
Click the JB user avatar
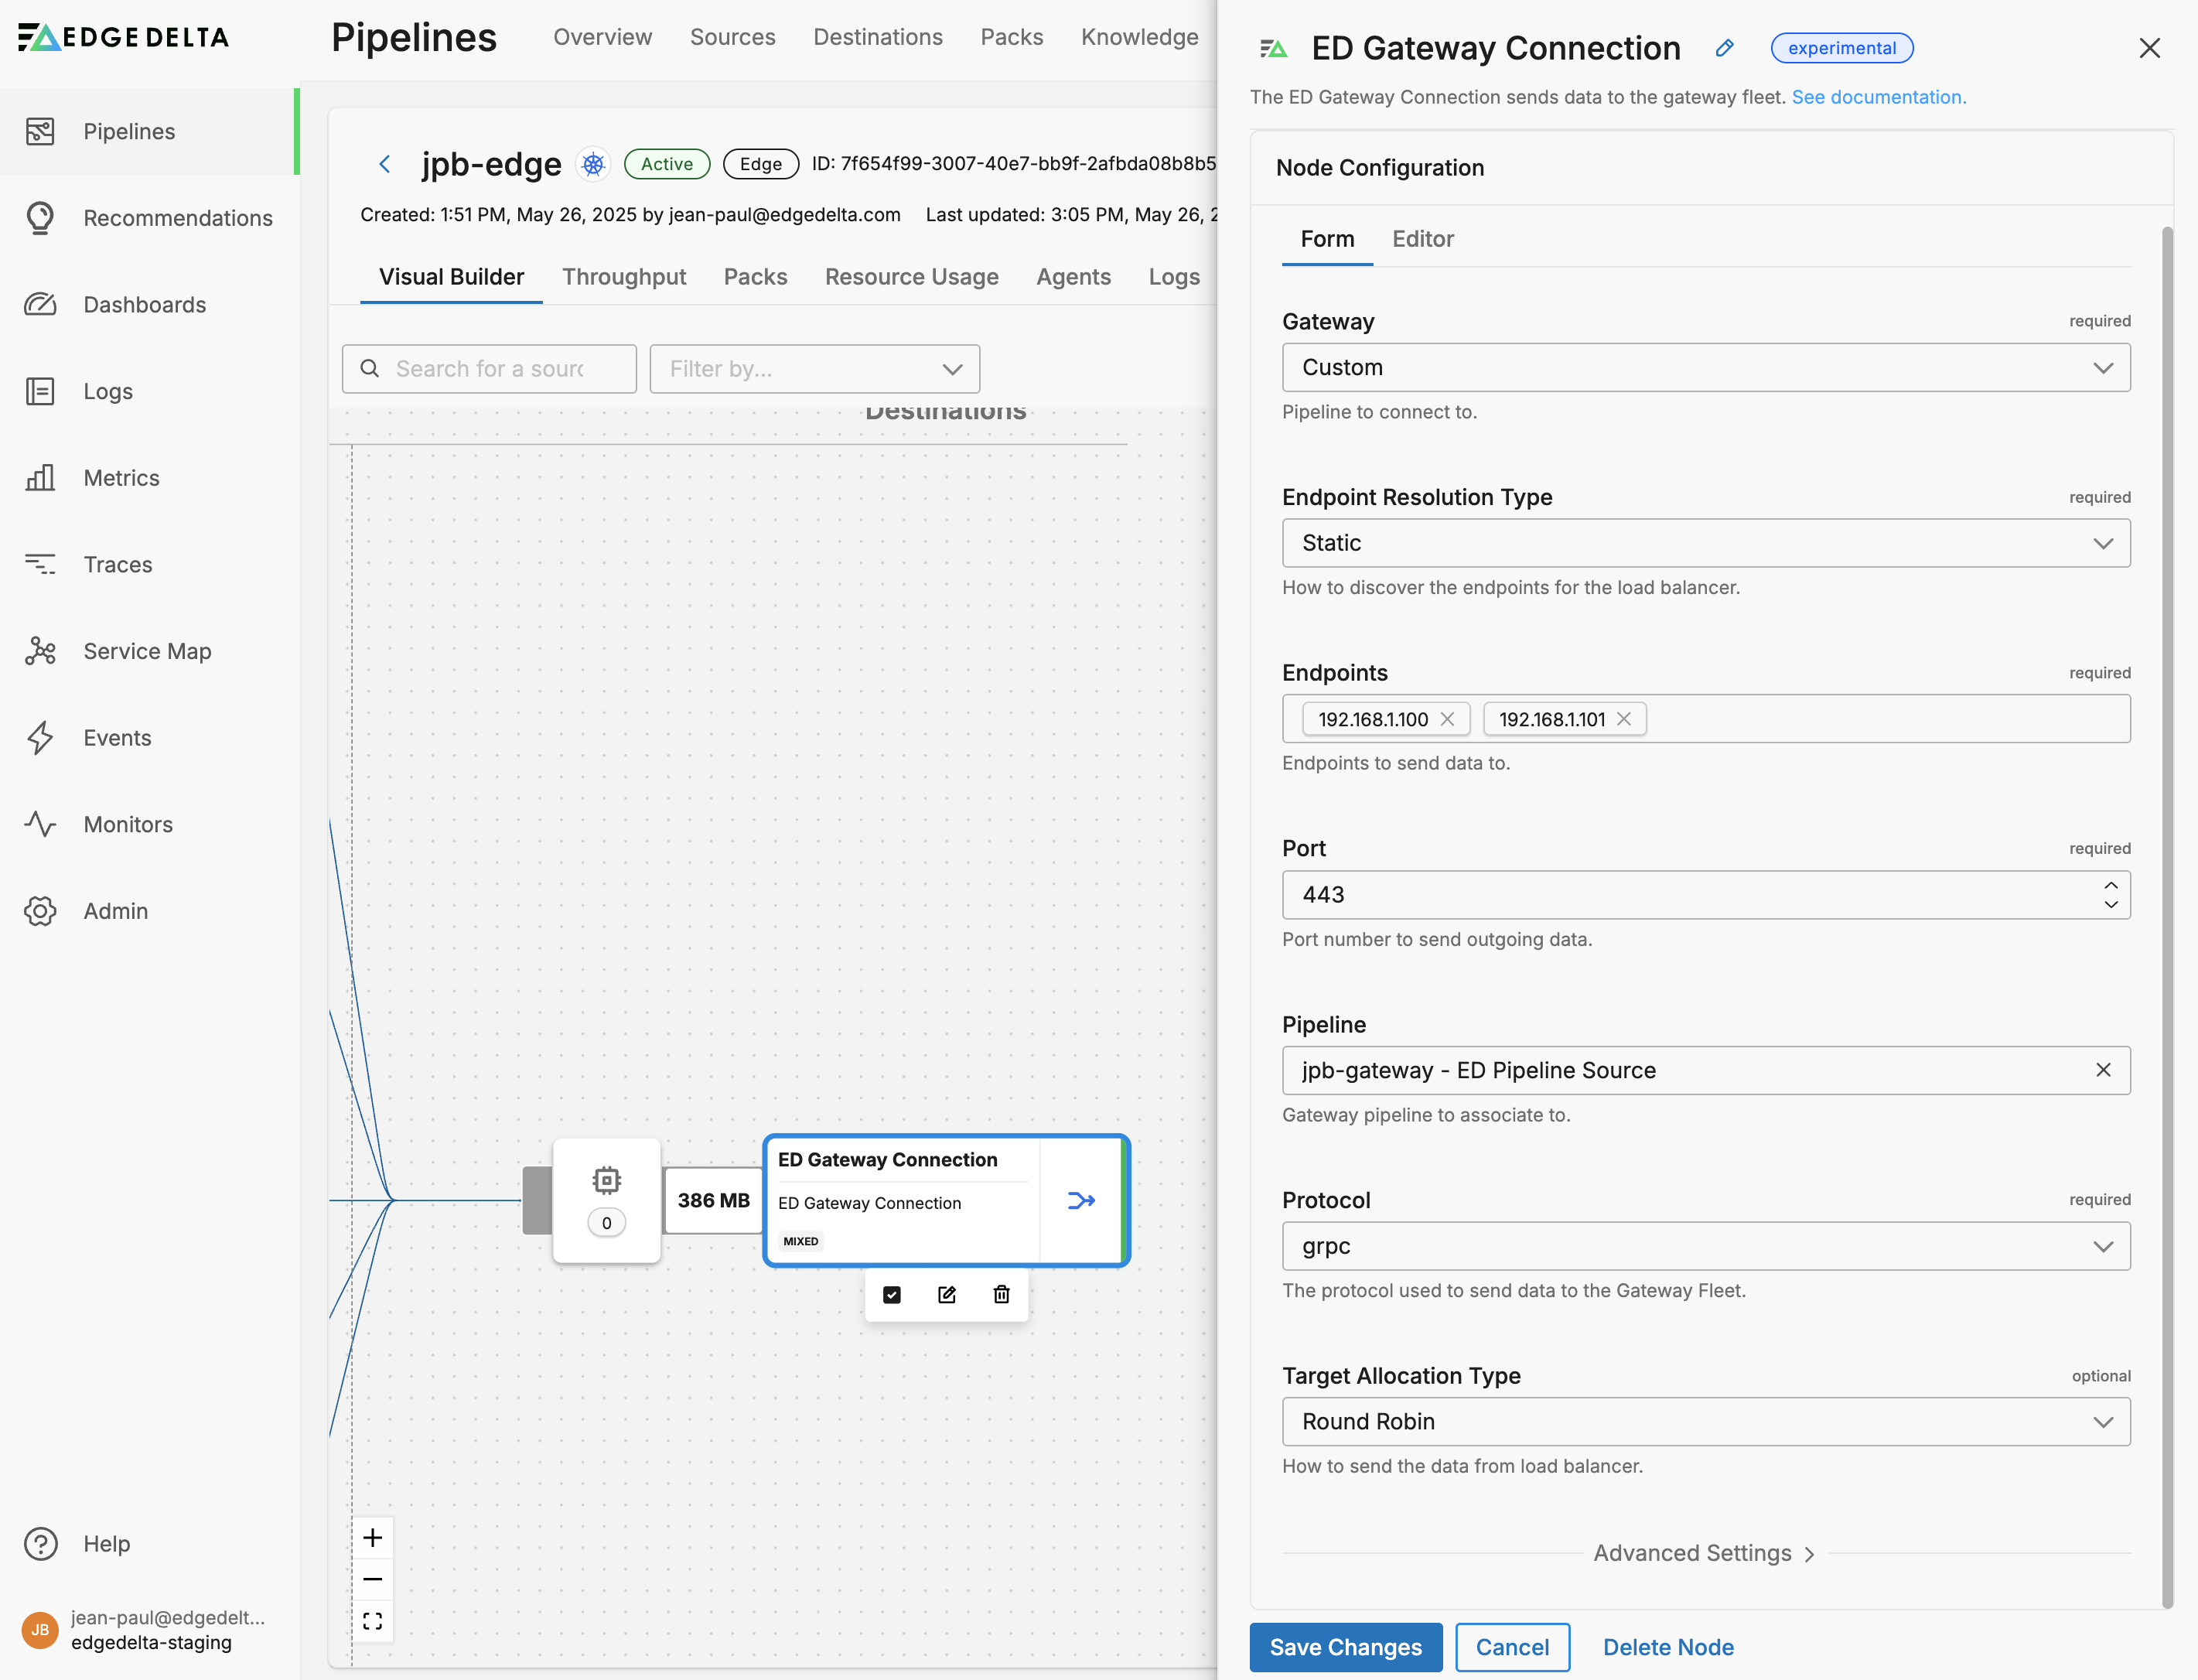point(40,1630)
